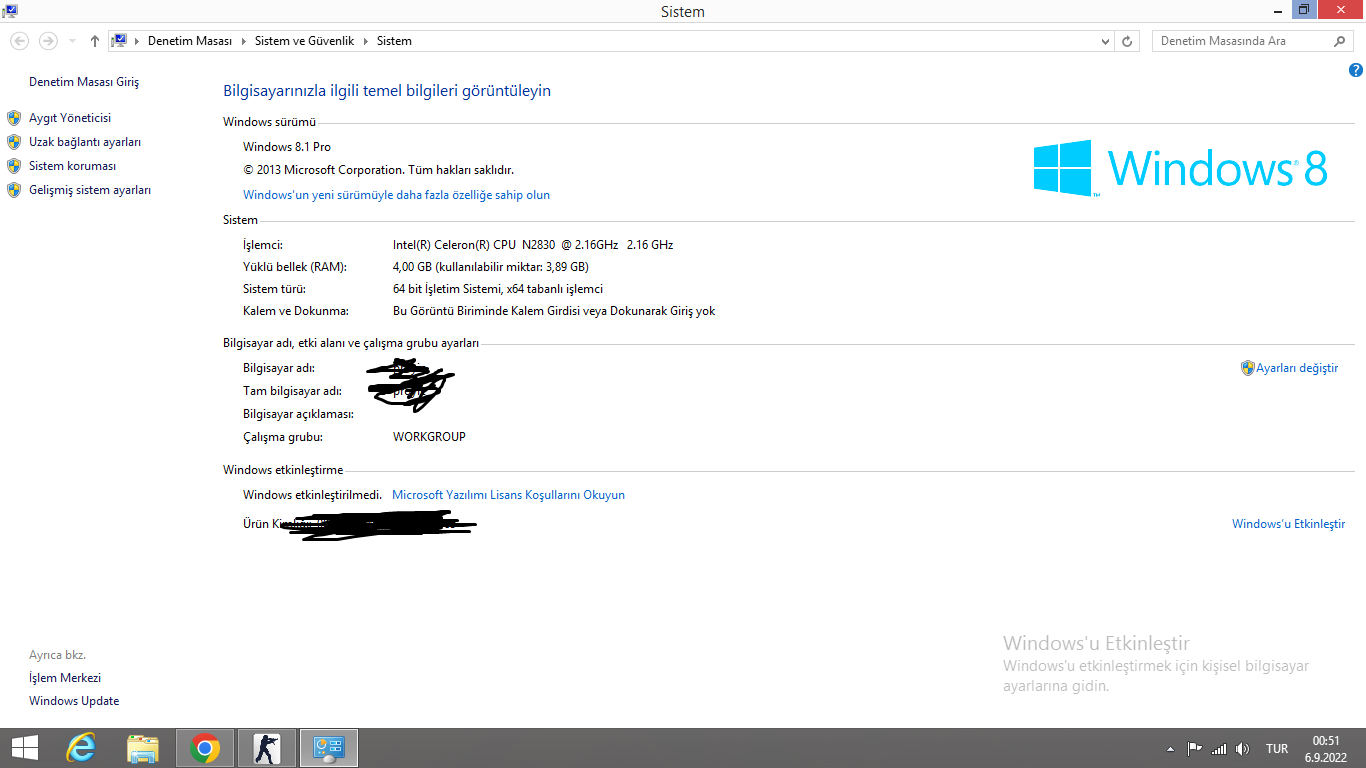Go up one level with the Up arrow
Image resolution: width=1366 pixels, height=768 pixels.
tap(95, 41)
